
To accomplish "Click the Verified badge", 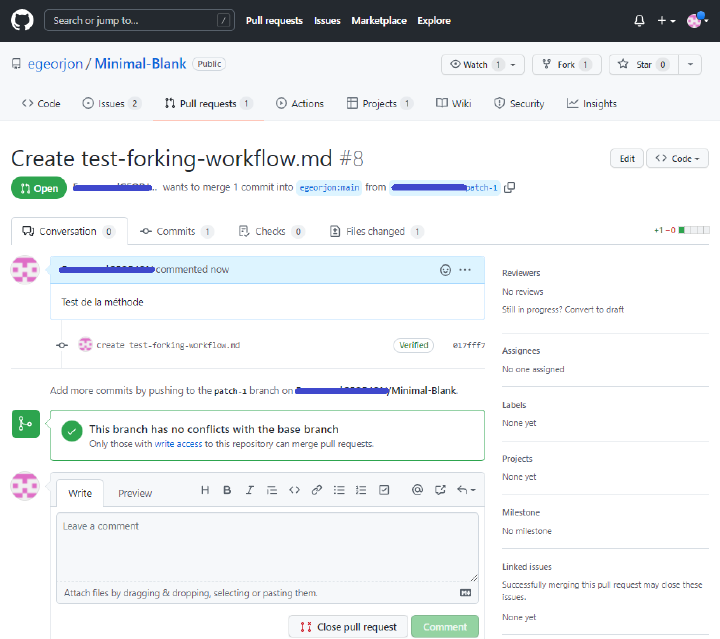I will pyautogui.click(x=413, y=345).
